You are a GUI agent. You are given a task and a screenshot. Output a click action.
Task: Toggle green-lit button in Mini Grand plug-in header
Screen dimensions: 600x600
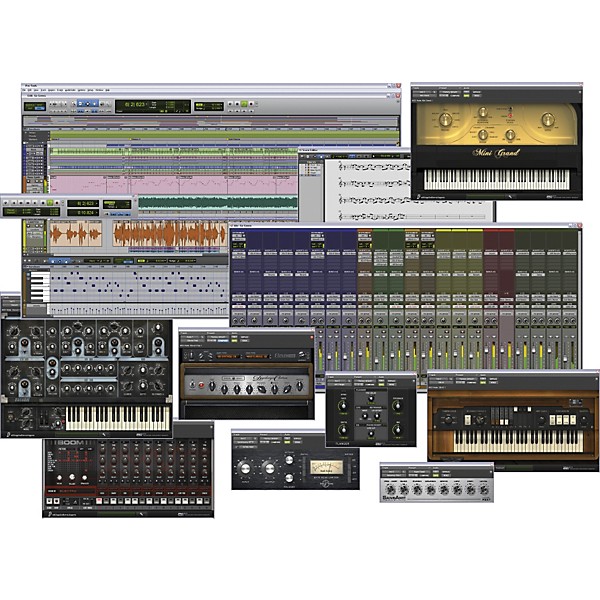tap(466, 96)
